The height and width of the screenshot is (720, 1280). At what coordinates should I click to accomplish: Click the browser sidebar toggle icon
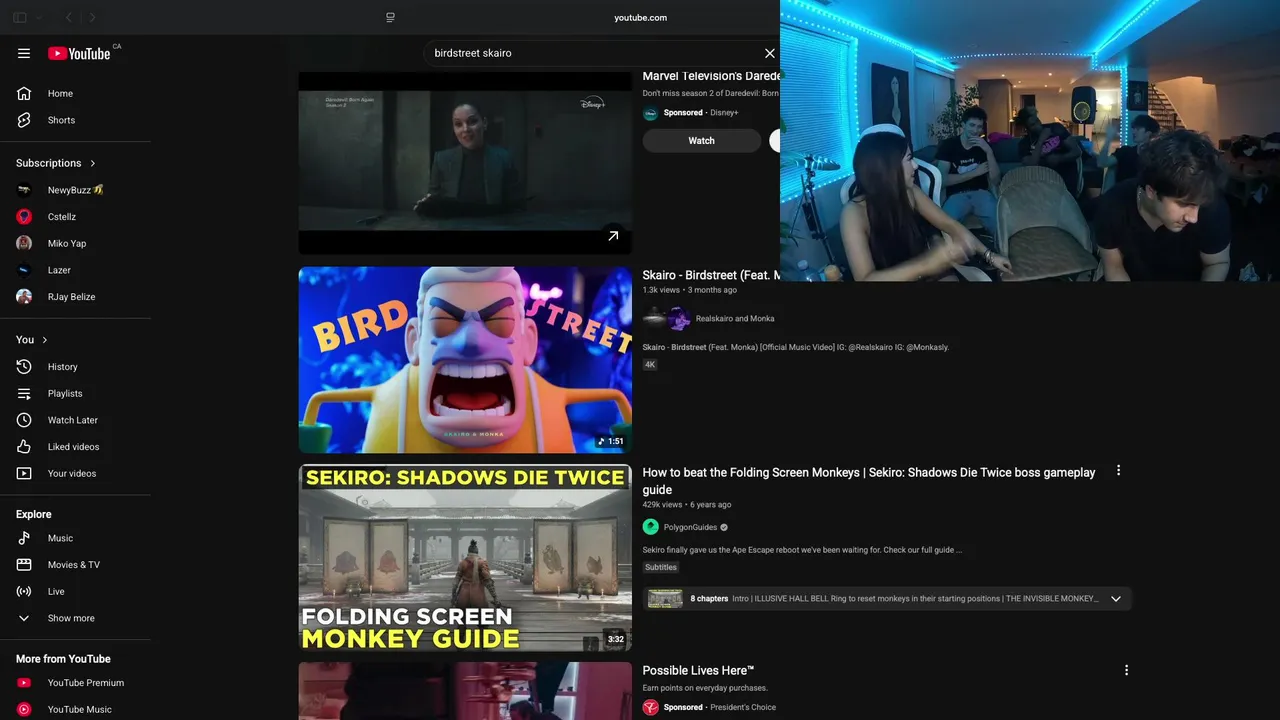(20, 17)
